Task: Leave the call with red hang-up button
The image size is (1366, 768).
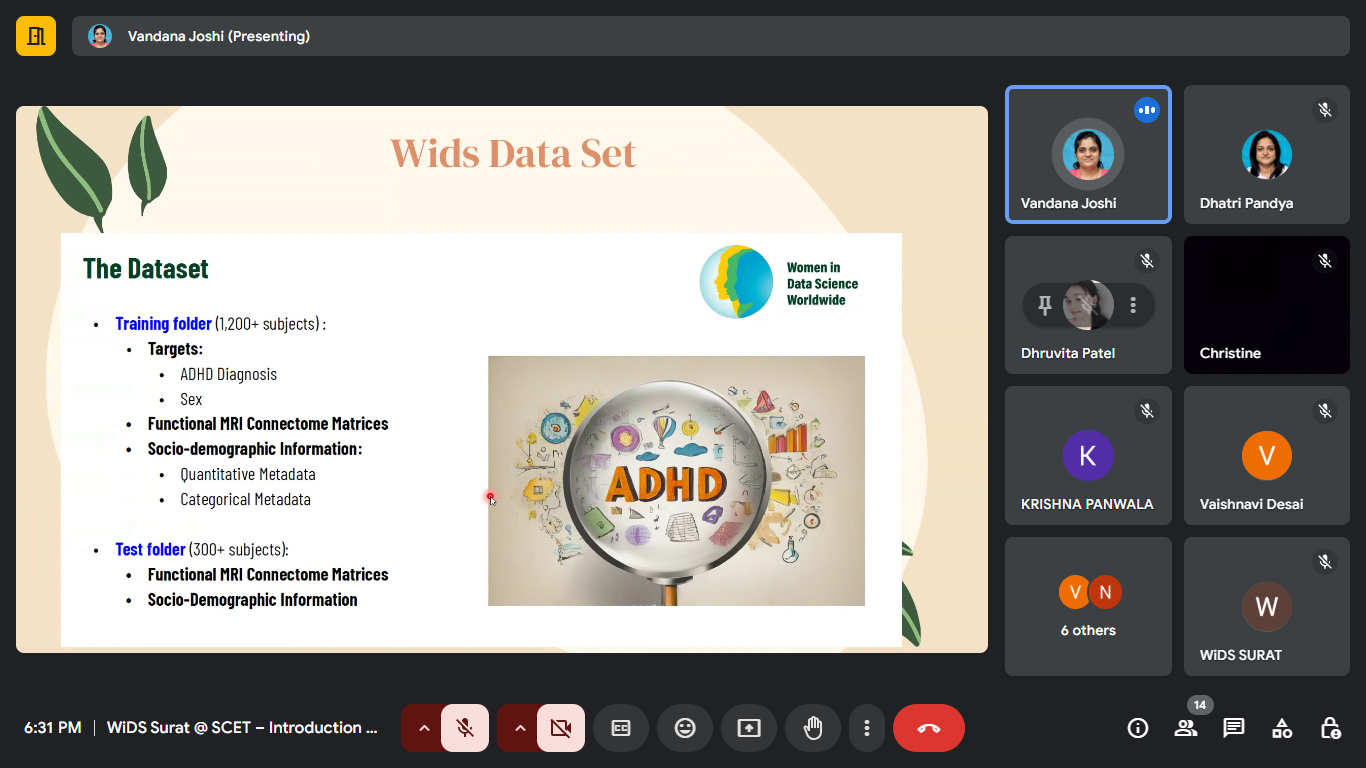Action: pos(928,728)
